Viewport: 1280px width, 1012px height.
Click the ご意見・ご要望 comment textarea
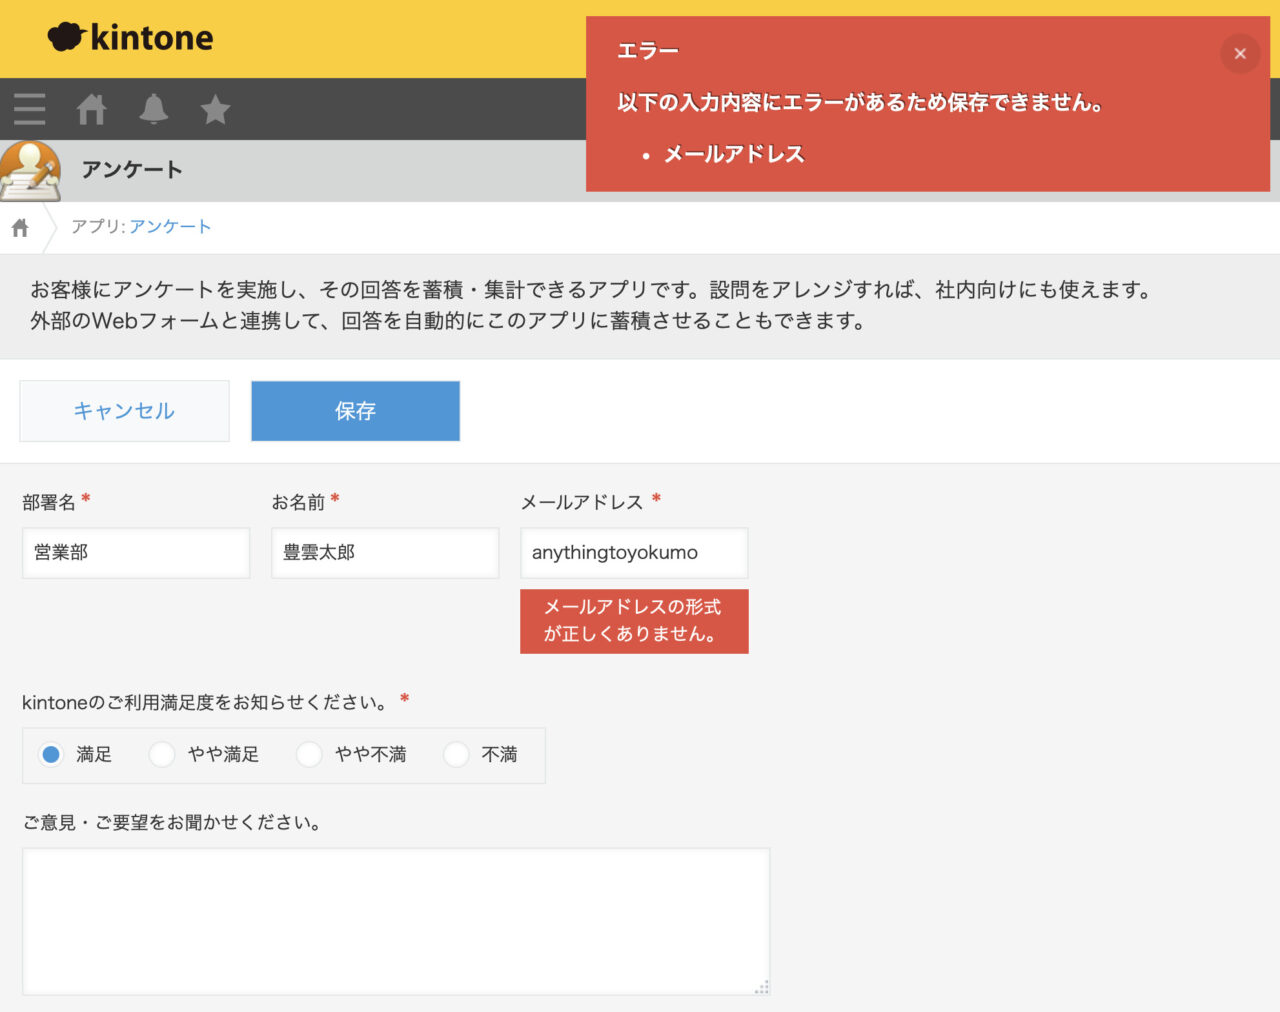pos(396,920)
